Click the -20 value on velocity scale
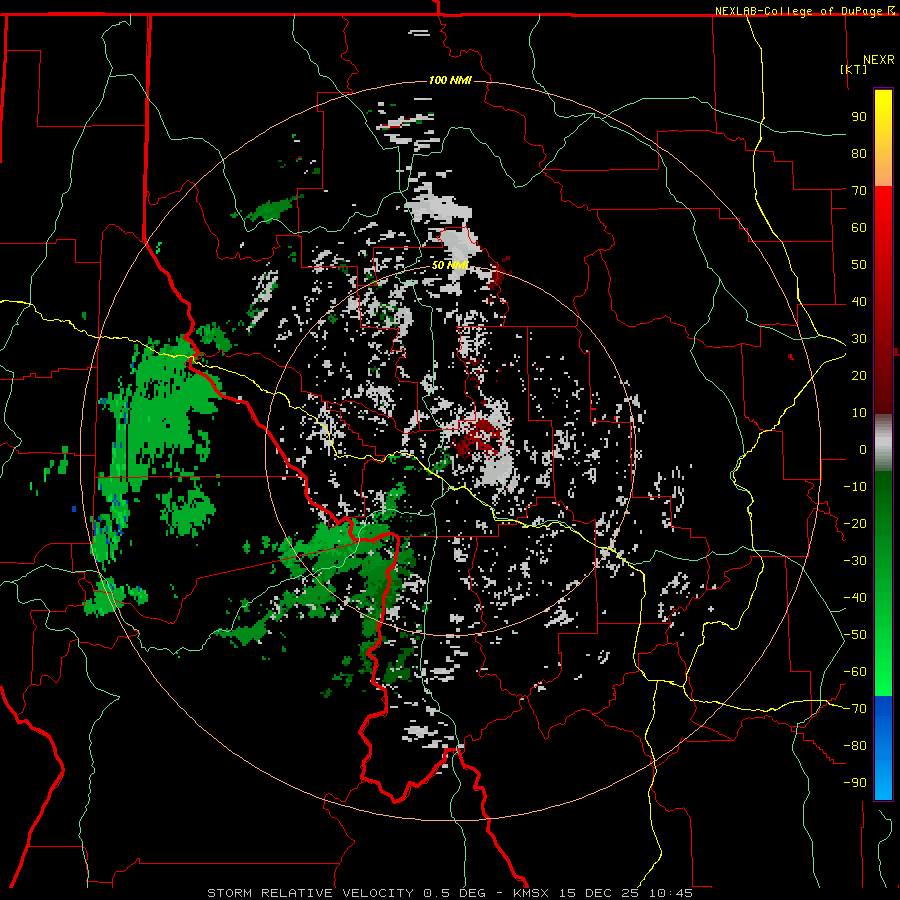This screenshot has height=900, width=900. pos(855,523)
